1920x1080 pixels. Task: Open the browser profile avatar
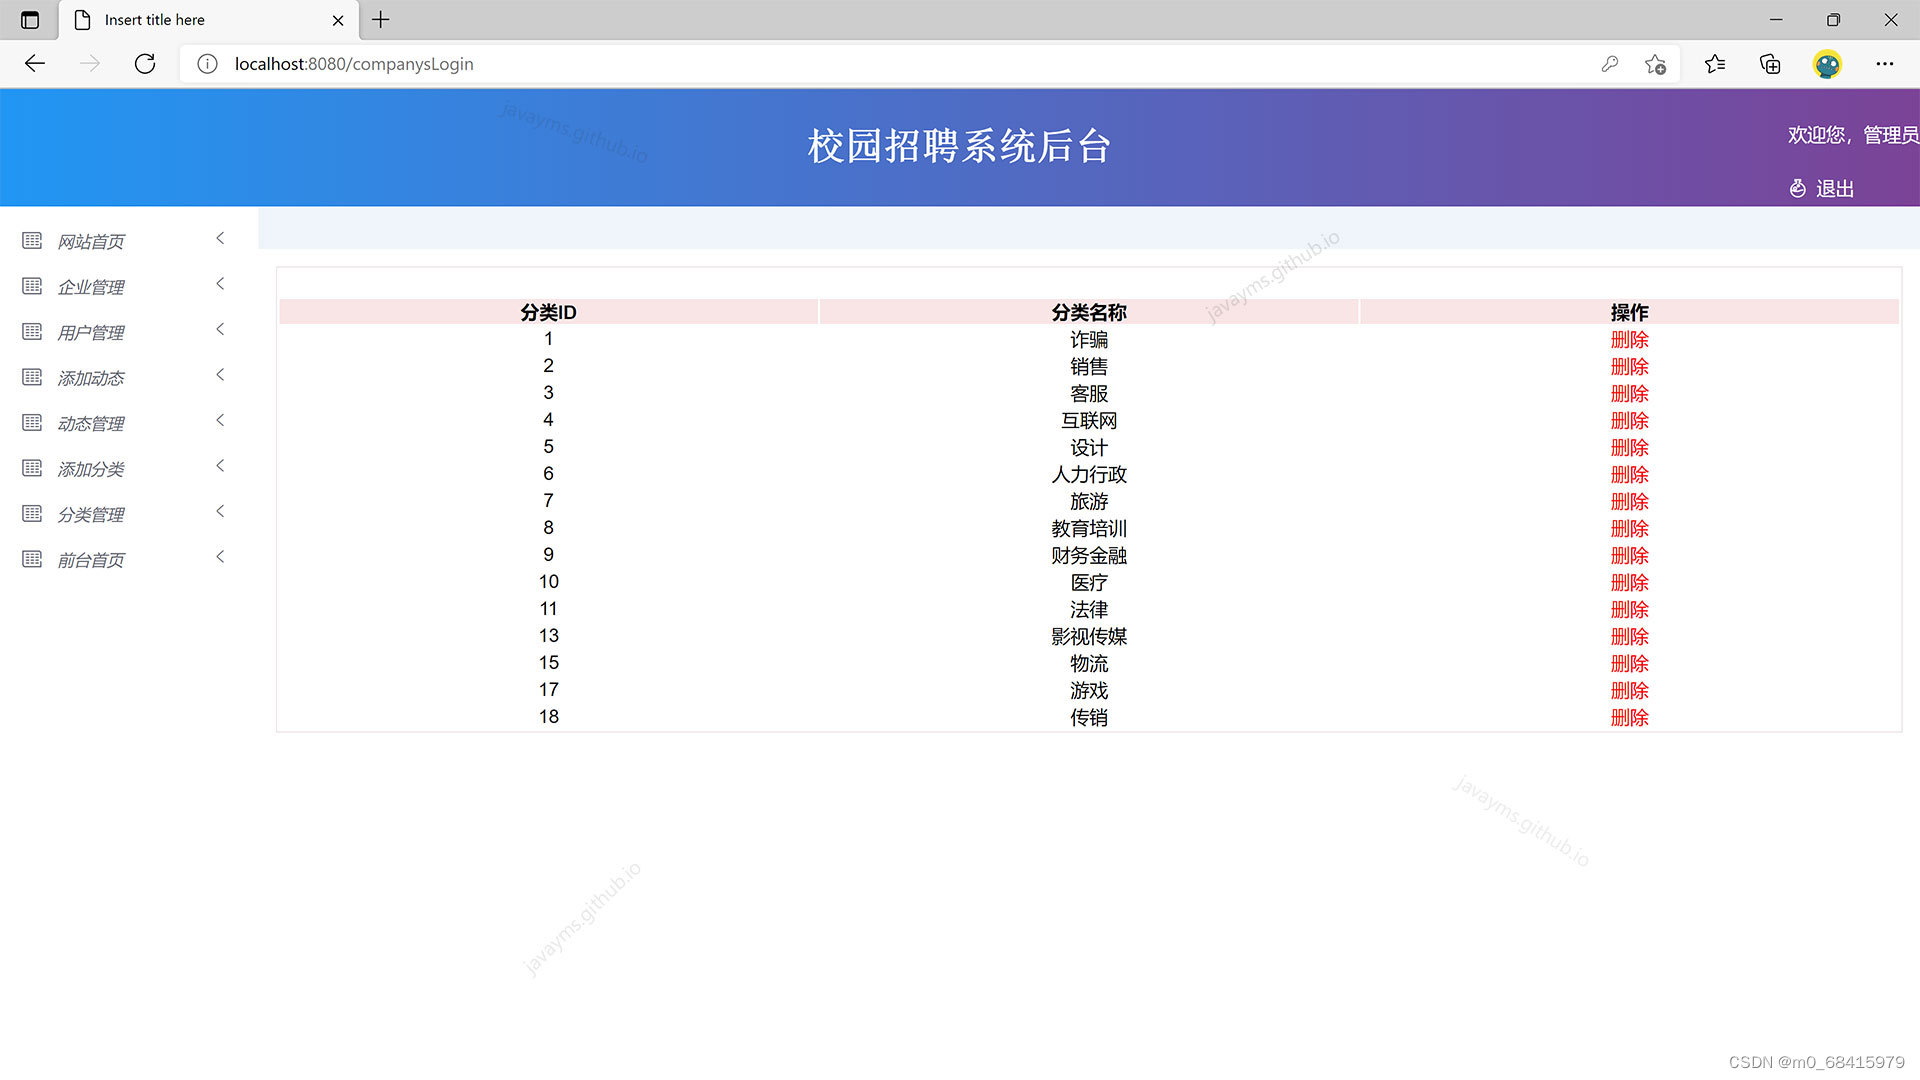click(x=1828, y=64)
